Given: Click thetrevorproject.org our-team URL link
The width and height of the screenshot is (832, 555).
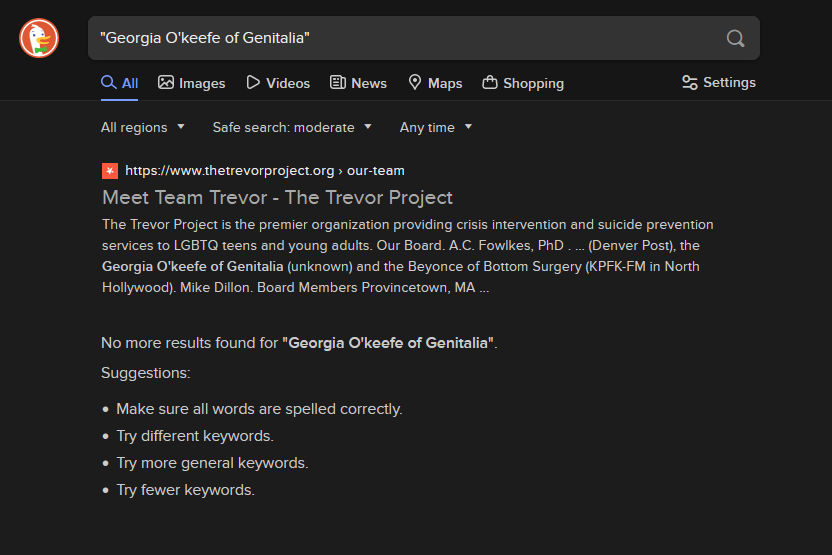Looking at the screenshot, I should click(x=265, y=171).
